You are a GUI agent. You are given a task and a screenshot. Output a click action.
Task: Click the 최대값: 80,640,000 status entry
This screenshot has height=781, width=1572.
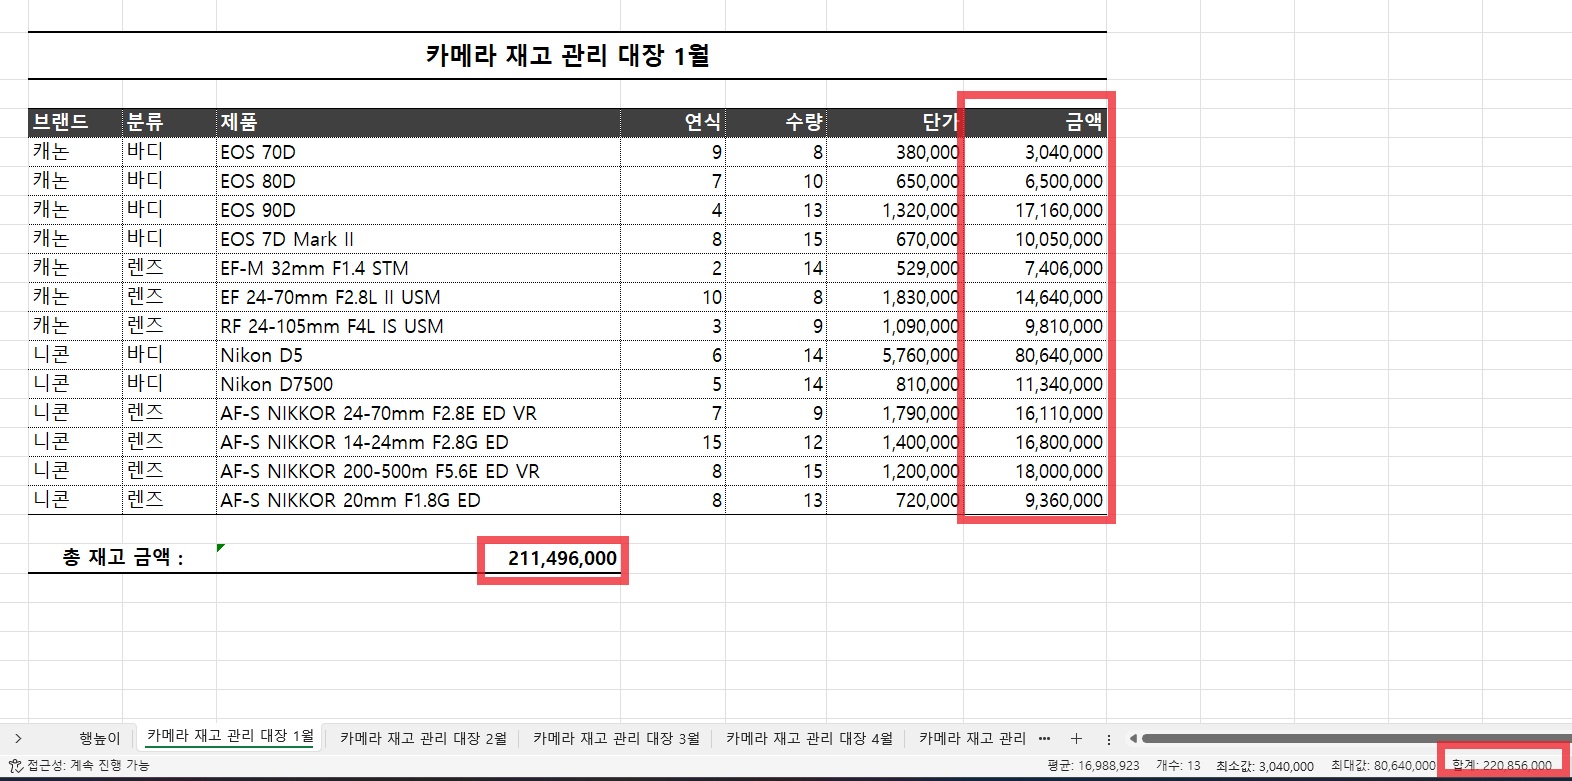pyautogui.click(x=1383, y=765)
